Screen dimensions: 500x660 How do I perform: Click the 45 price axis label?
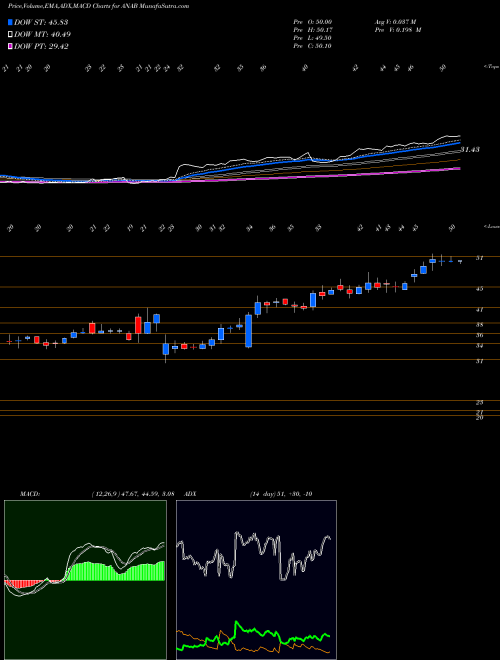pos(479,289)
